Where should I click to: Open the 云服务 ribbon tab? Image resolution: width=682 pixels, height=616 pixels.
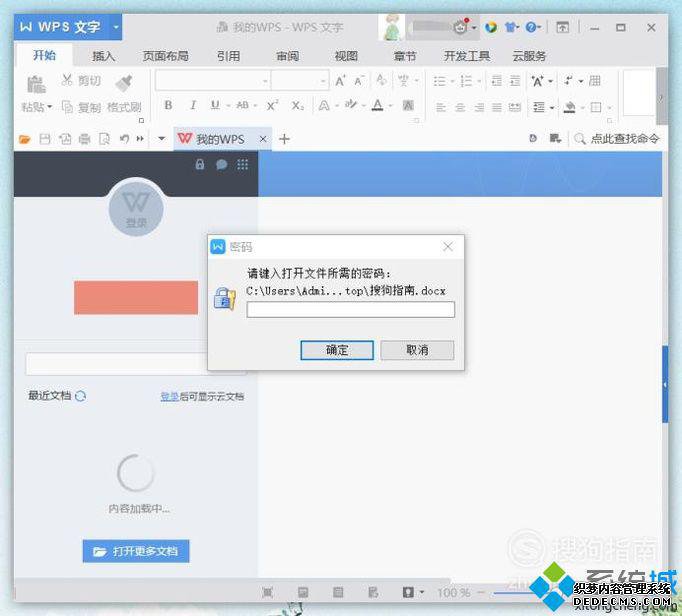529,56
